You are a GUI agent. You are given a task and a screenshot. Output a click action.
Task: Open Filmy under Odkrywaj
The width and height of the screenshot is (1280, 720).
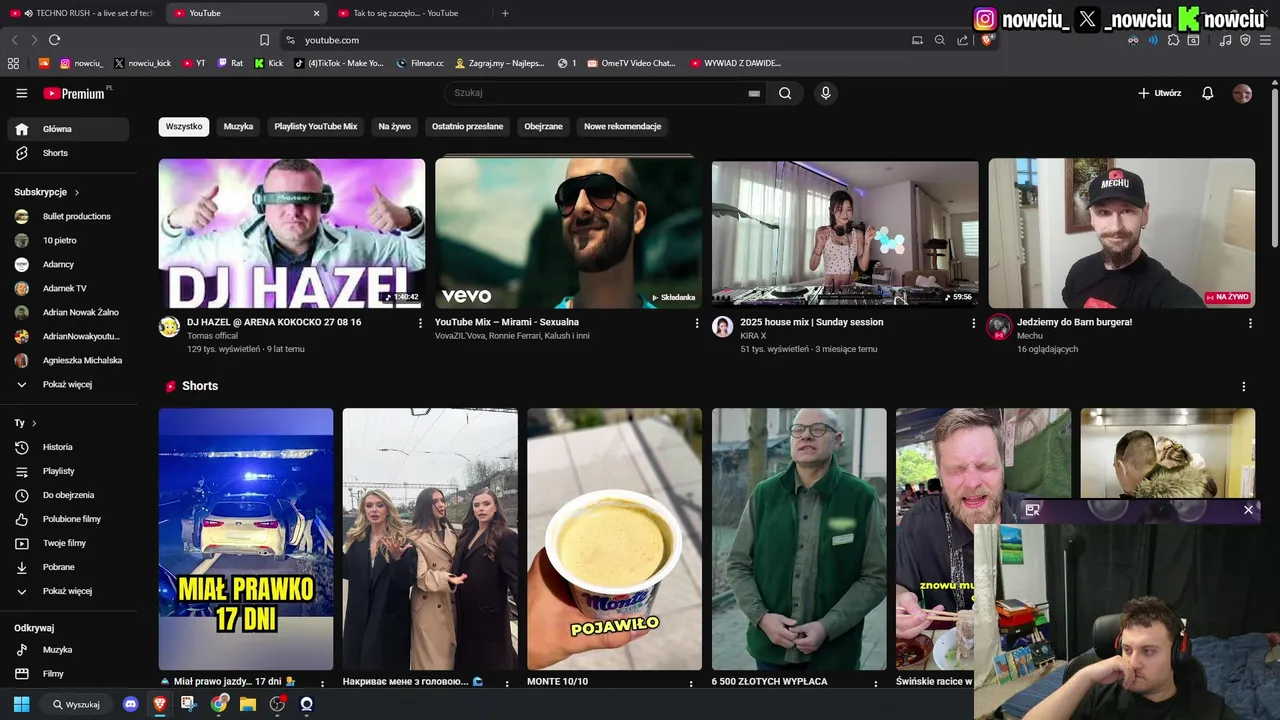pos(68,674)
